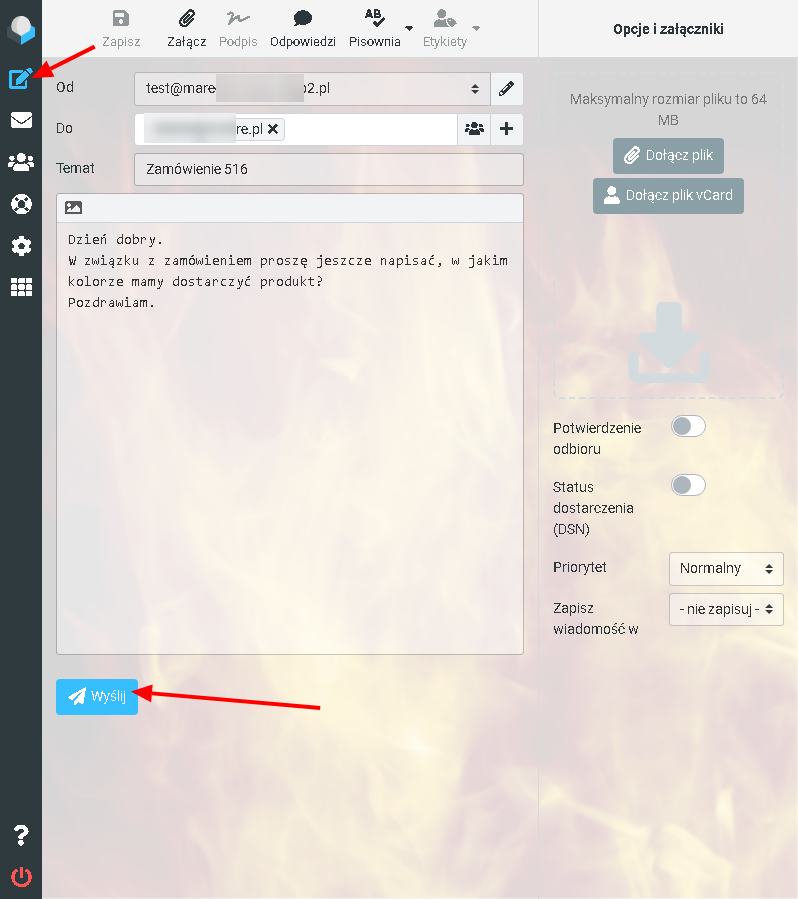Click the Temat subject input field
The image size is (798, 899).
pos(328,169)
